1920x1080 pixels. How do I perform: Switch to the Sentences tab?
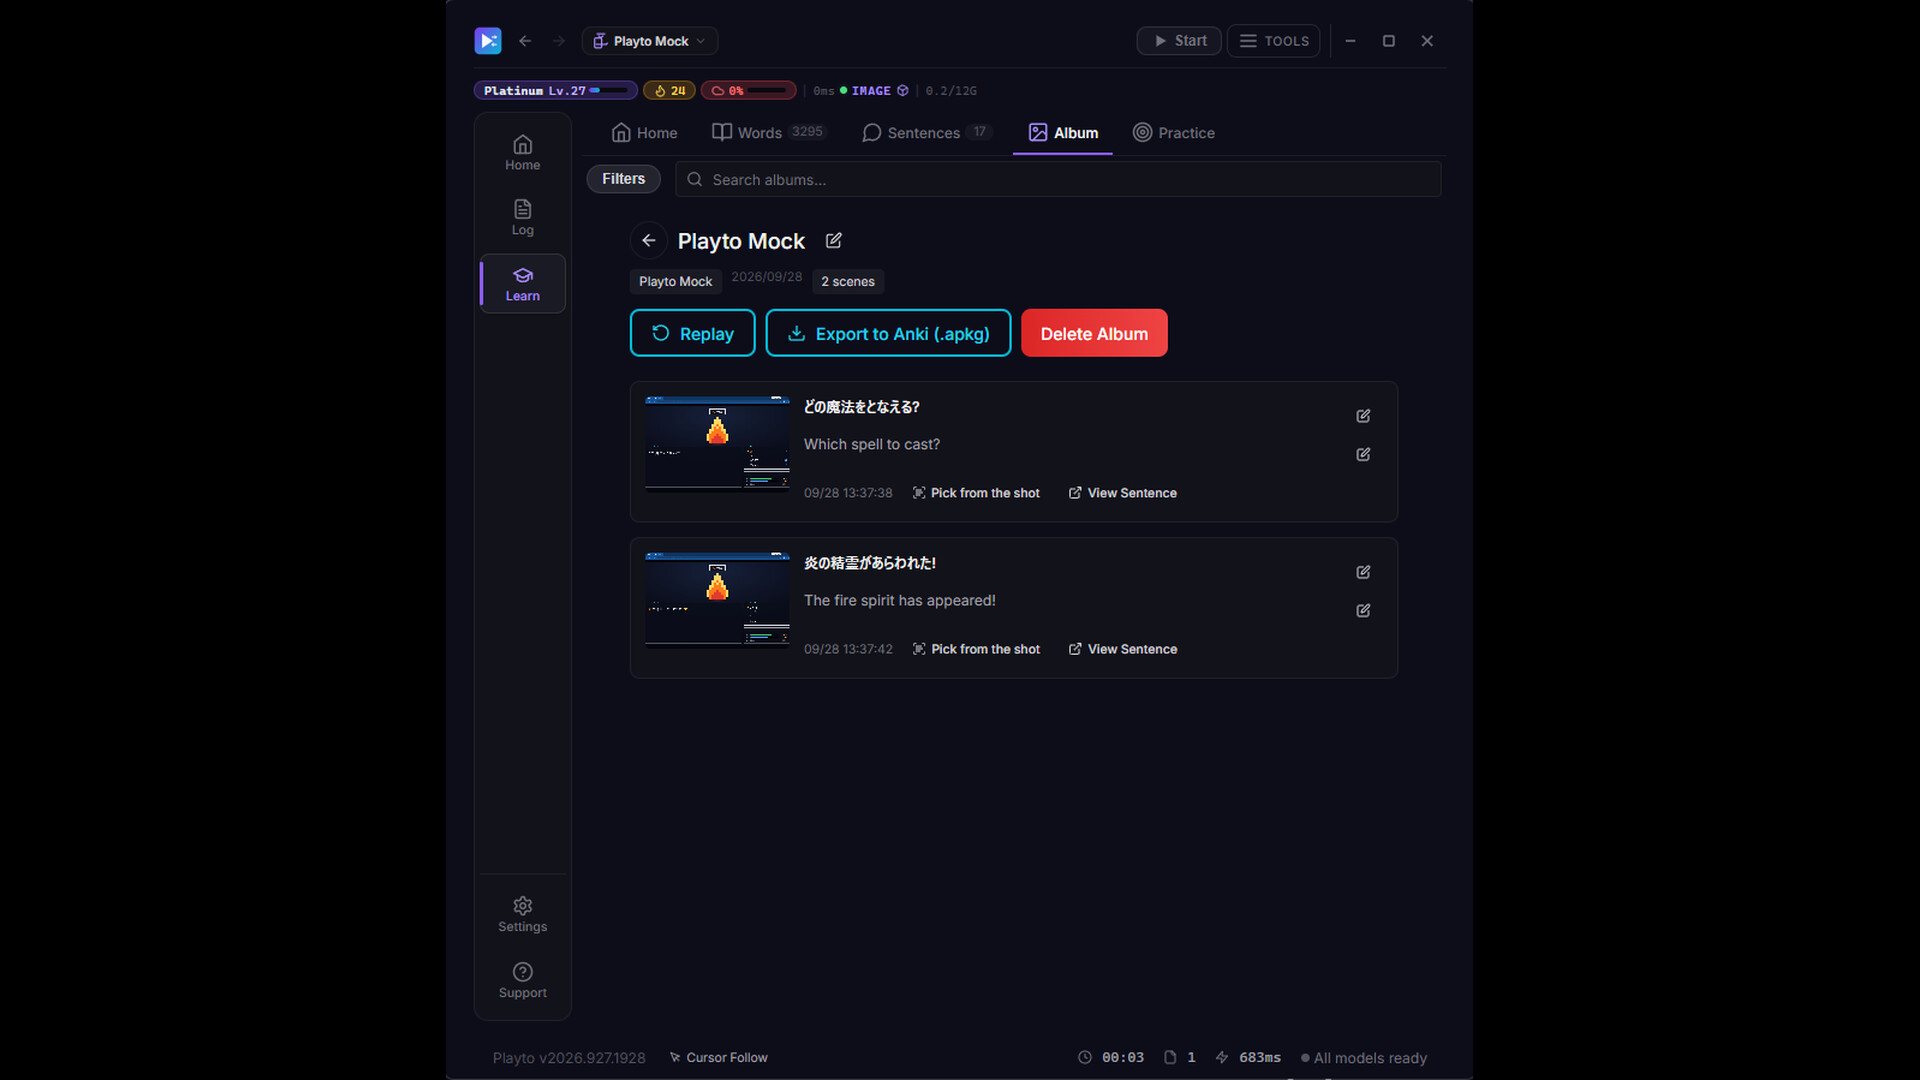pyautogui.click(x=924, y=133)
